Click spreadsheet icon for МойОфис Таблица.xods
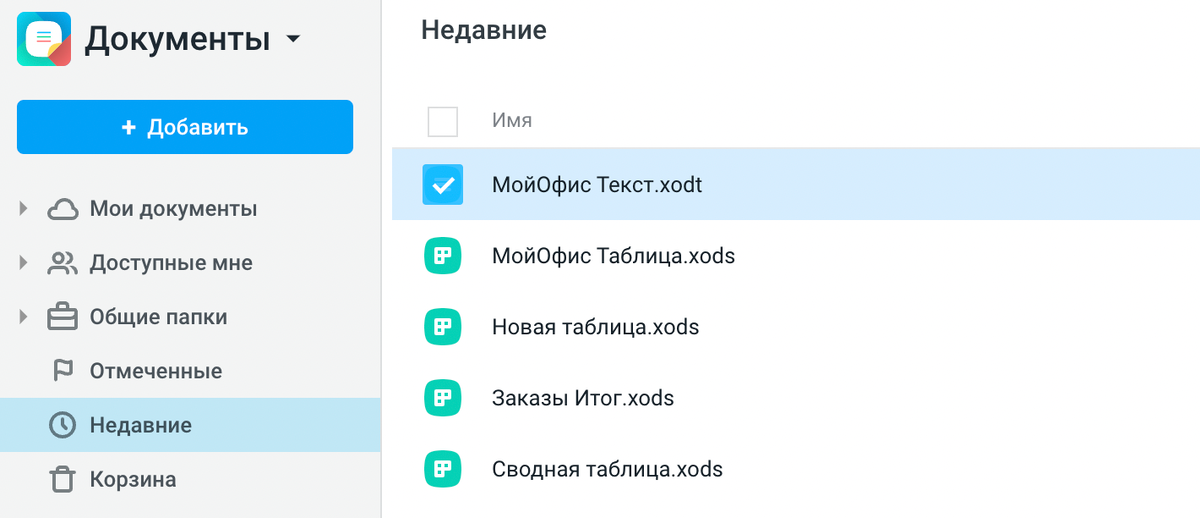The width and height of the screenshot is (1200, 518). click(x=442, y=256)
